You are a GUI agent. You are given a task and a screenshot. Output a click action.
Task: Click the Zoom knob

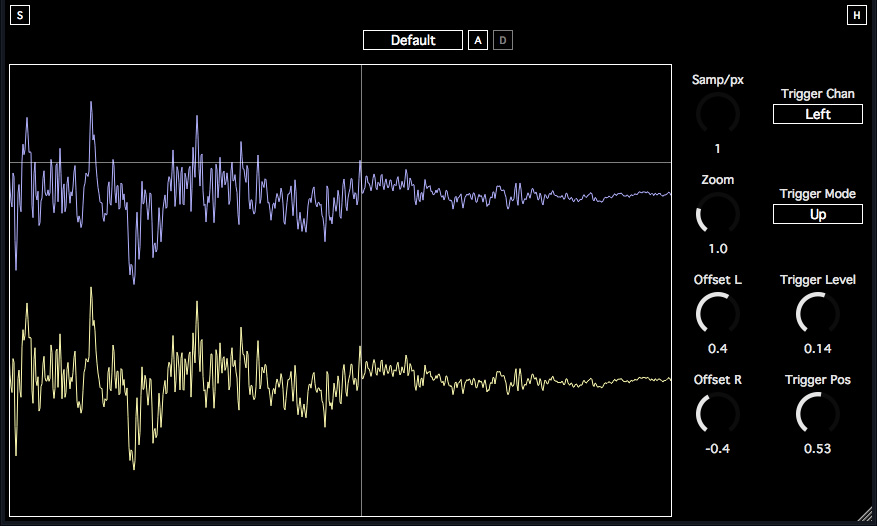[x=718, y=214]
